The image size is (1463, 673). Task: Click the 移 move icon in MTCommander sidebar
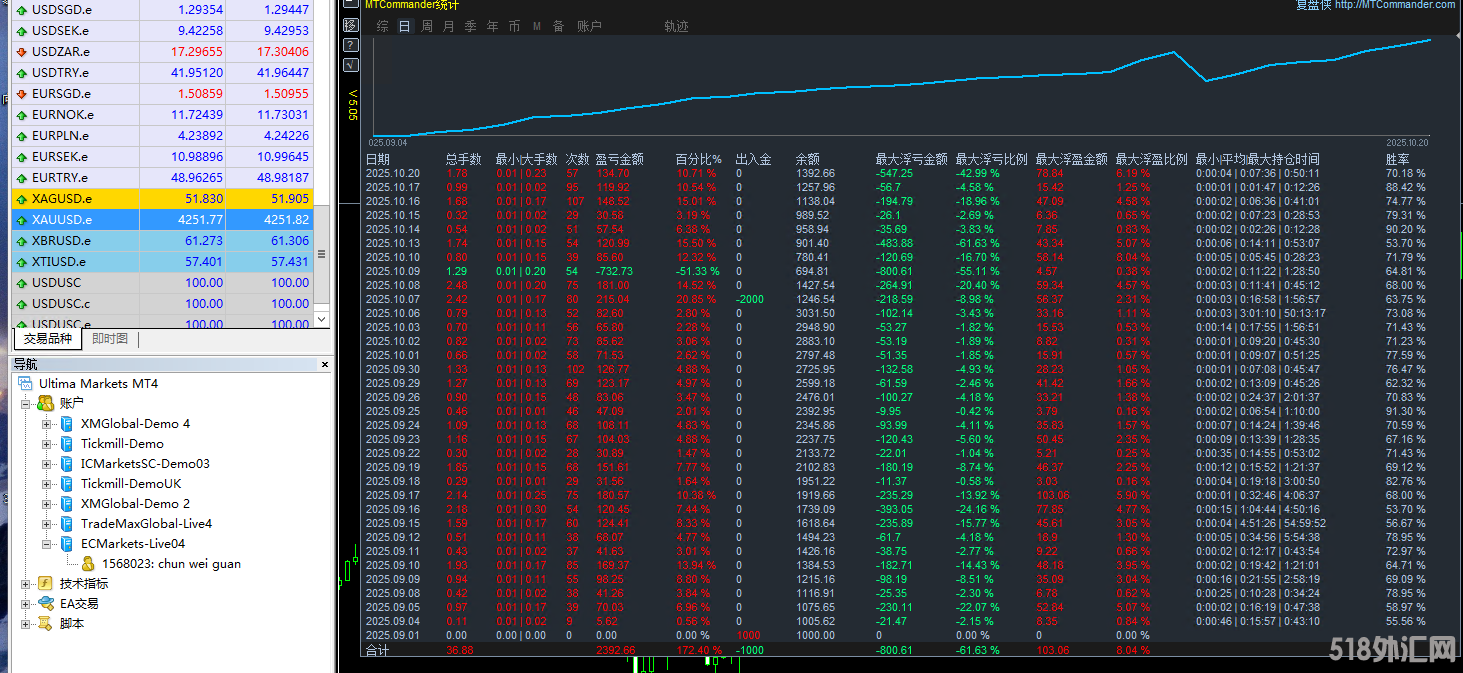350,25
